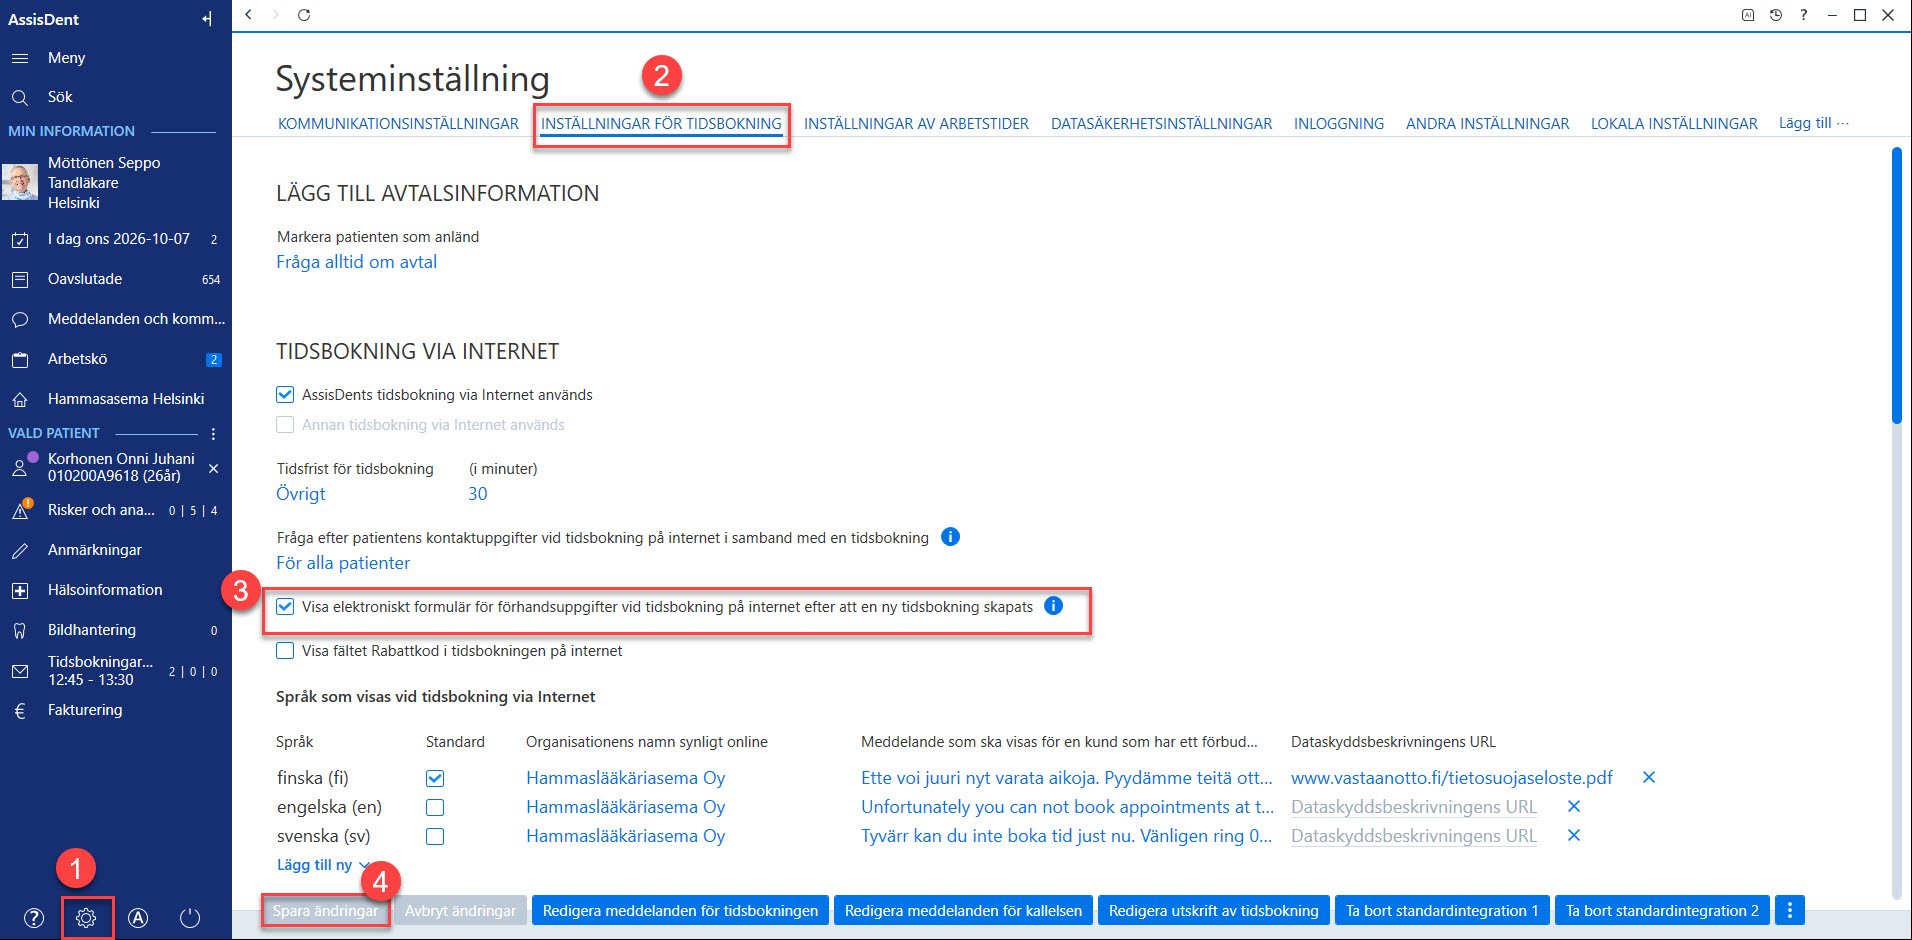Open Tidsfrist Övrigt dropdown
Image resolution: width=1912 pixels, height=940 pixels.
301,494
